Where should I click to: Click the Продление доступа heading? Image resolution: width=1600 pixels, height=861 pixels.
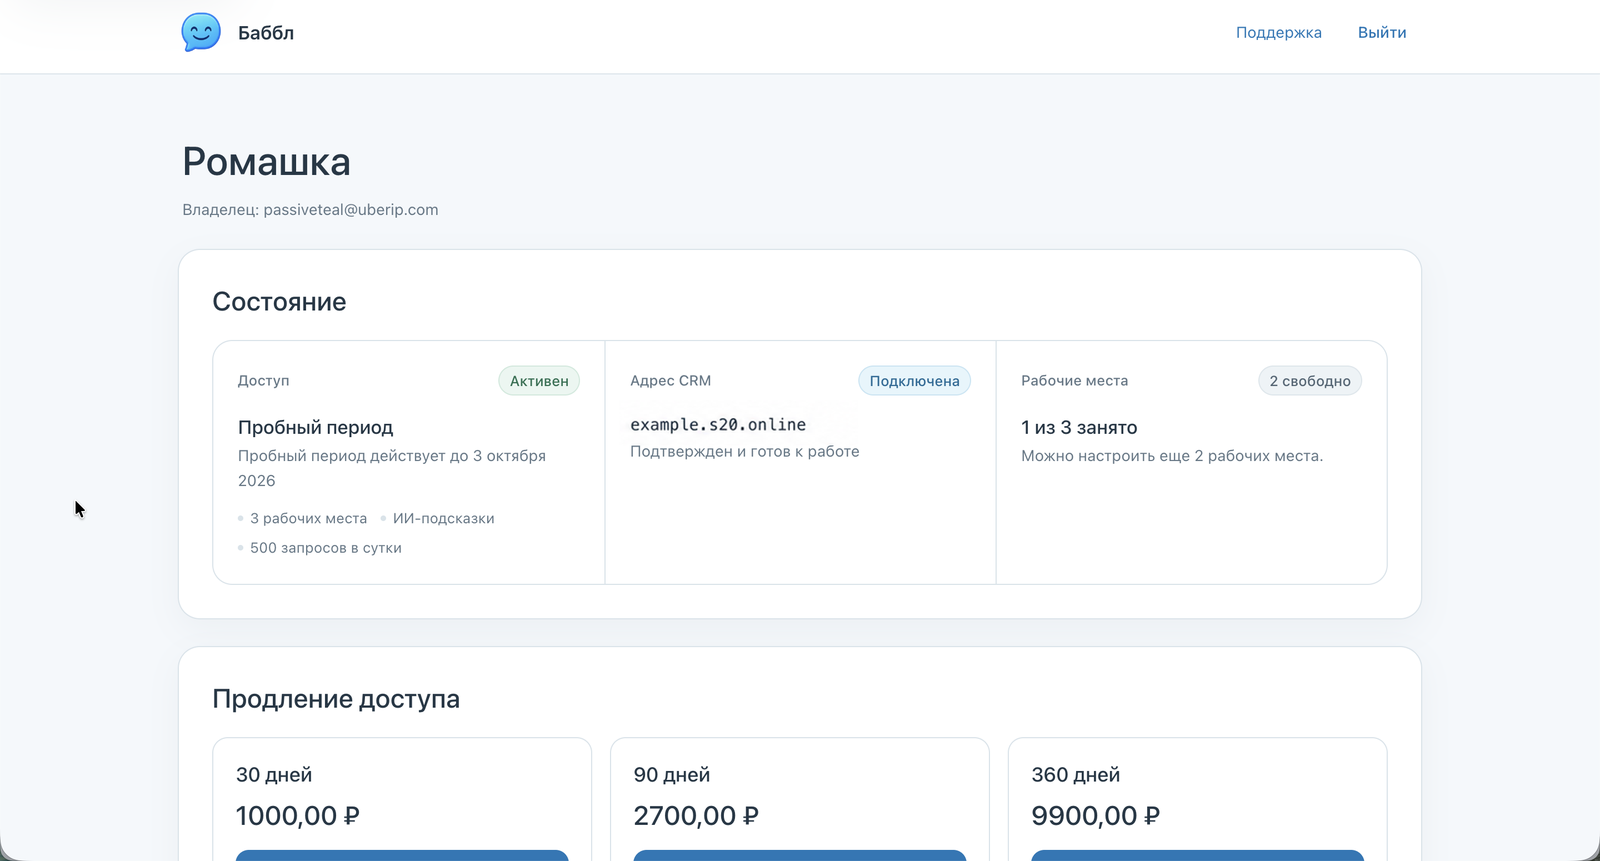pos(336,699)
